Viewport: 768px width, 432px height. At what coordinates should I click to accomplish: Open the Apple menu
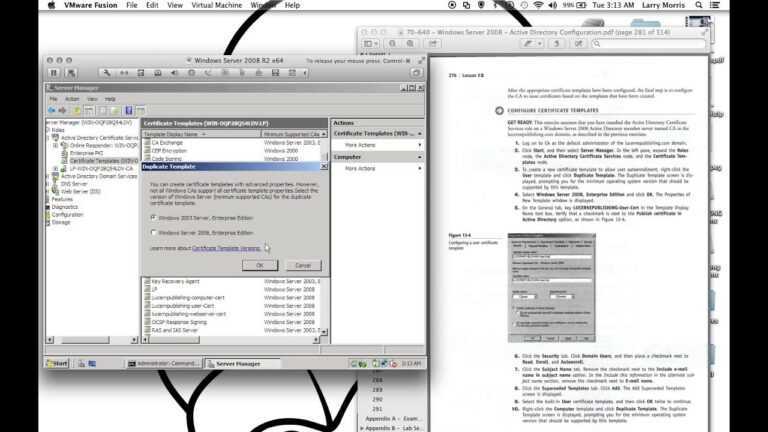[x=52, y=5]
